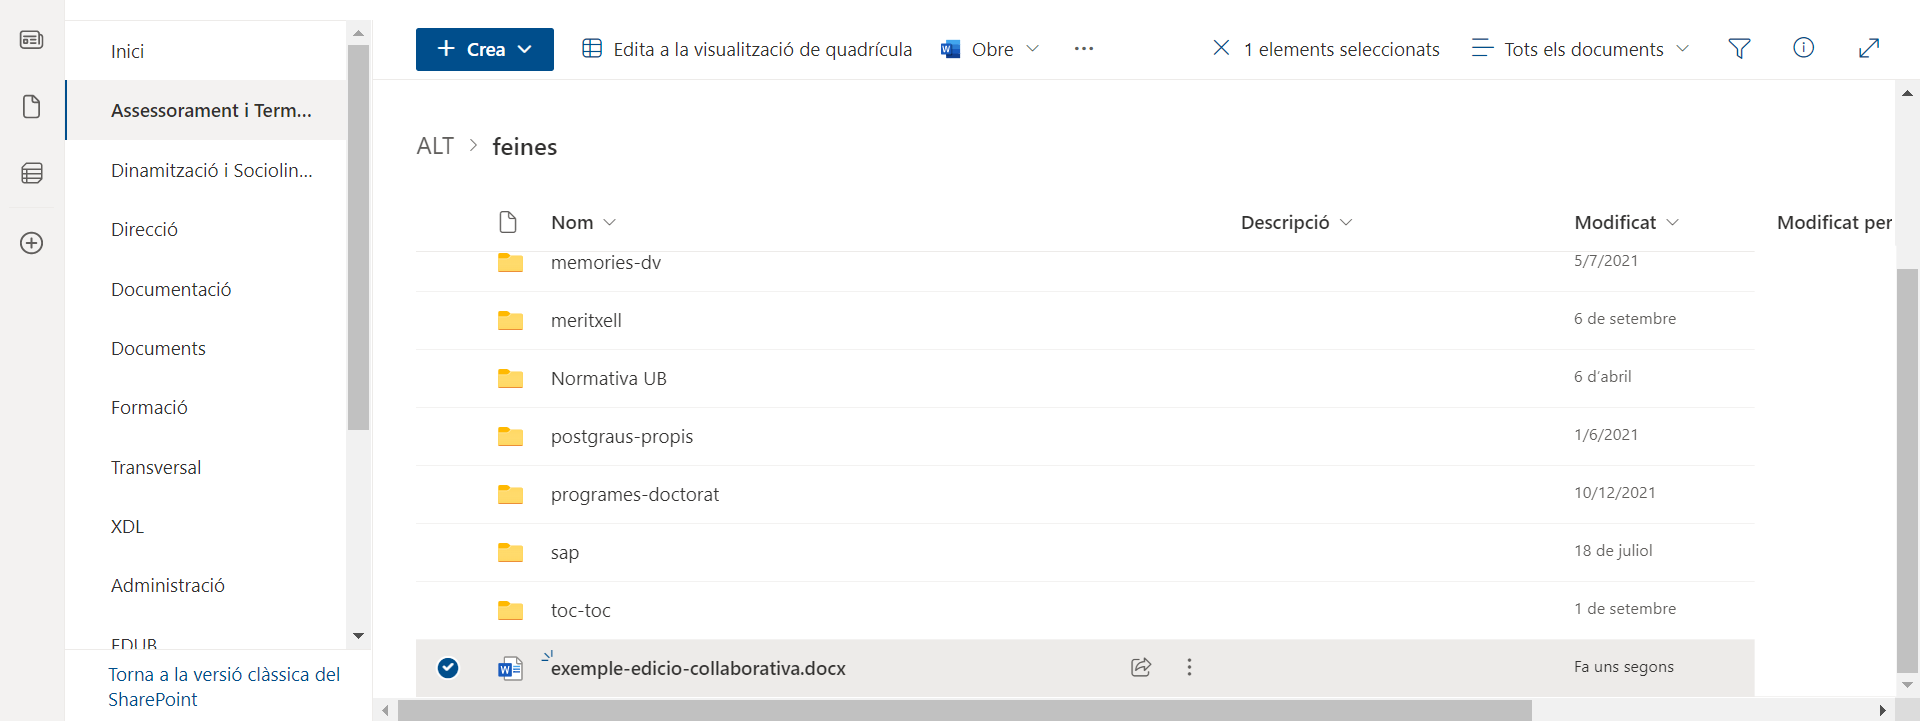The image size is (1920, 721).
Task: Open the details pane info icon
Action: pyautogui.click(x=1803, y=48)
